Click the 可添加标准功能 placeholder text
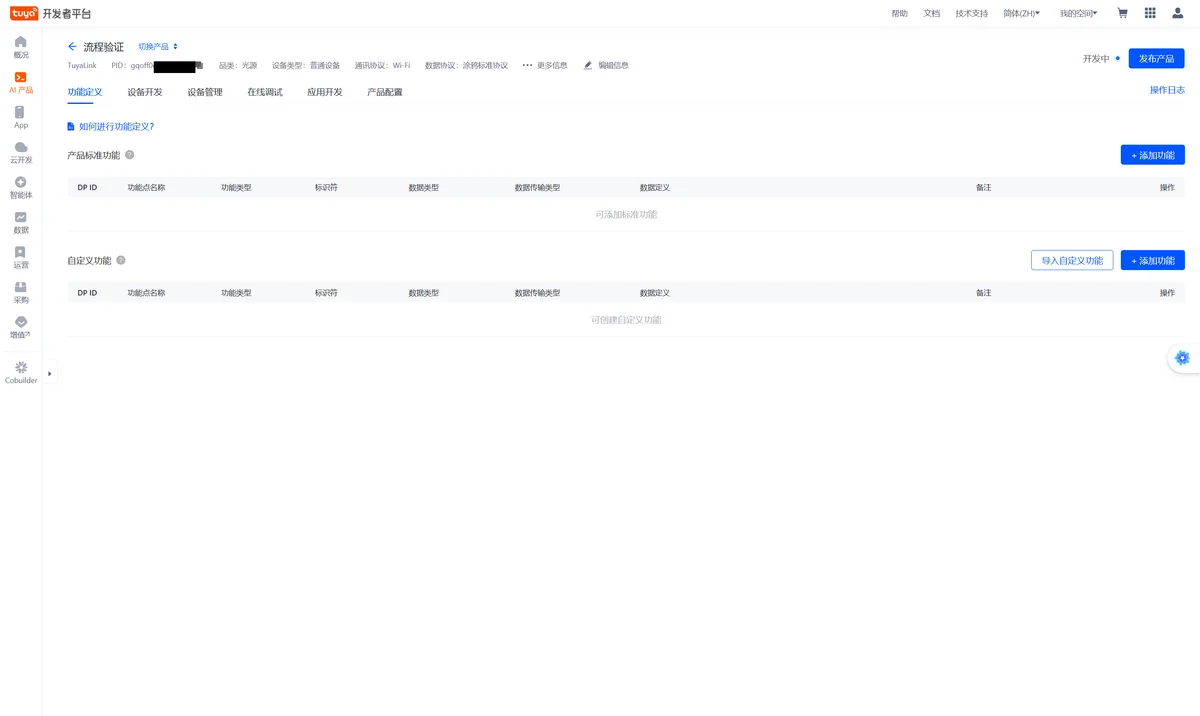The image size is (1200, 716). [x=626, y=214]
